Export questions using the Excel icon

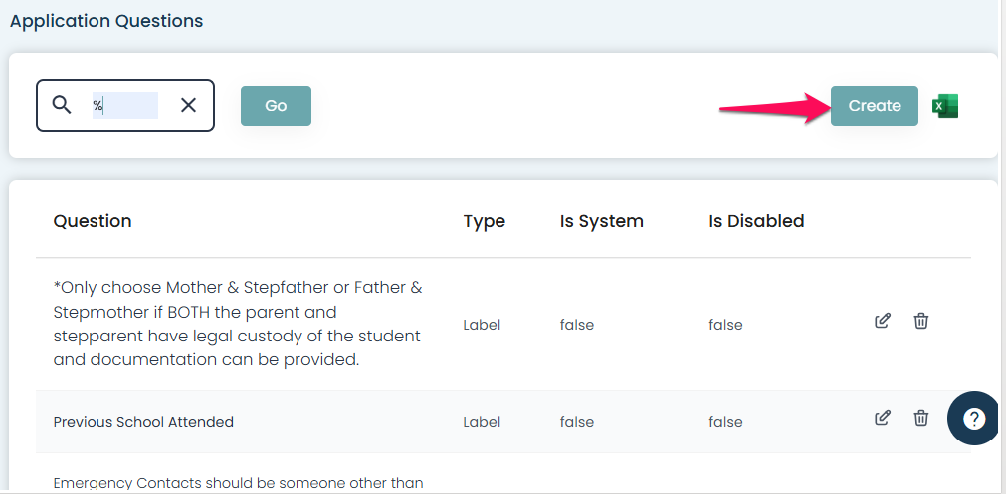945,106
